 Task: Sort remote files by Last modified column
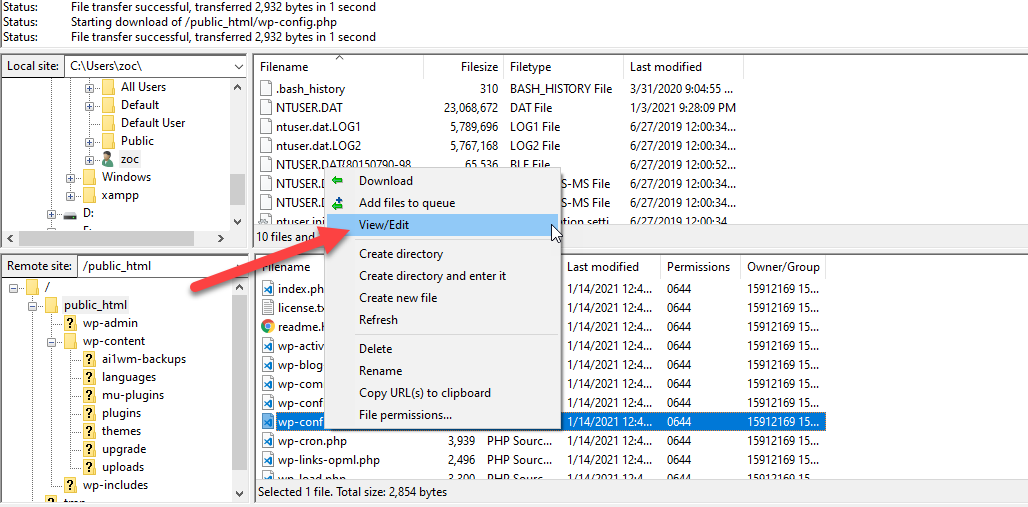[x=611, y=267]
